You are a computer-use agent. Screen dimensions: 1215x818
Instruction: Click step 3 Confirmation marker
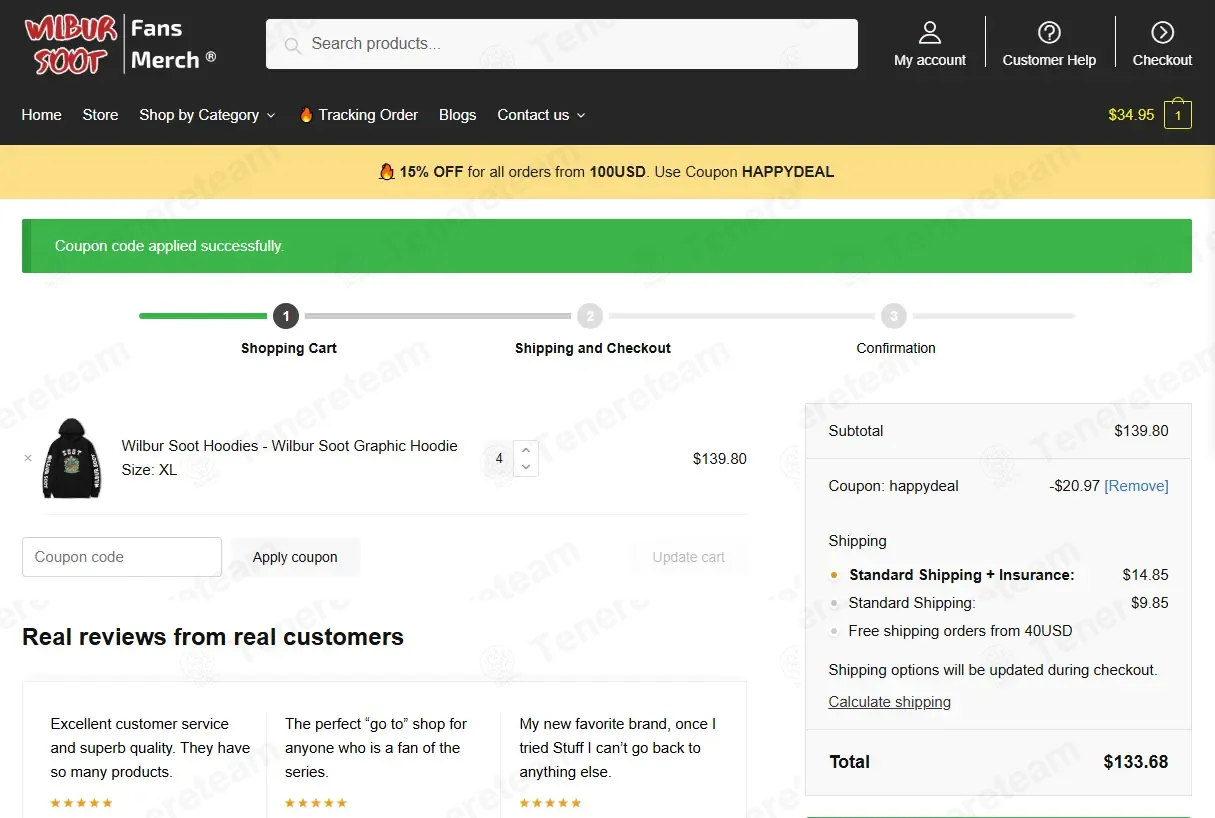[x=894, y=316]
